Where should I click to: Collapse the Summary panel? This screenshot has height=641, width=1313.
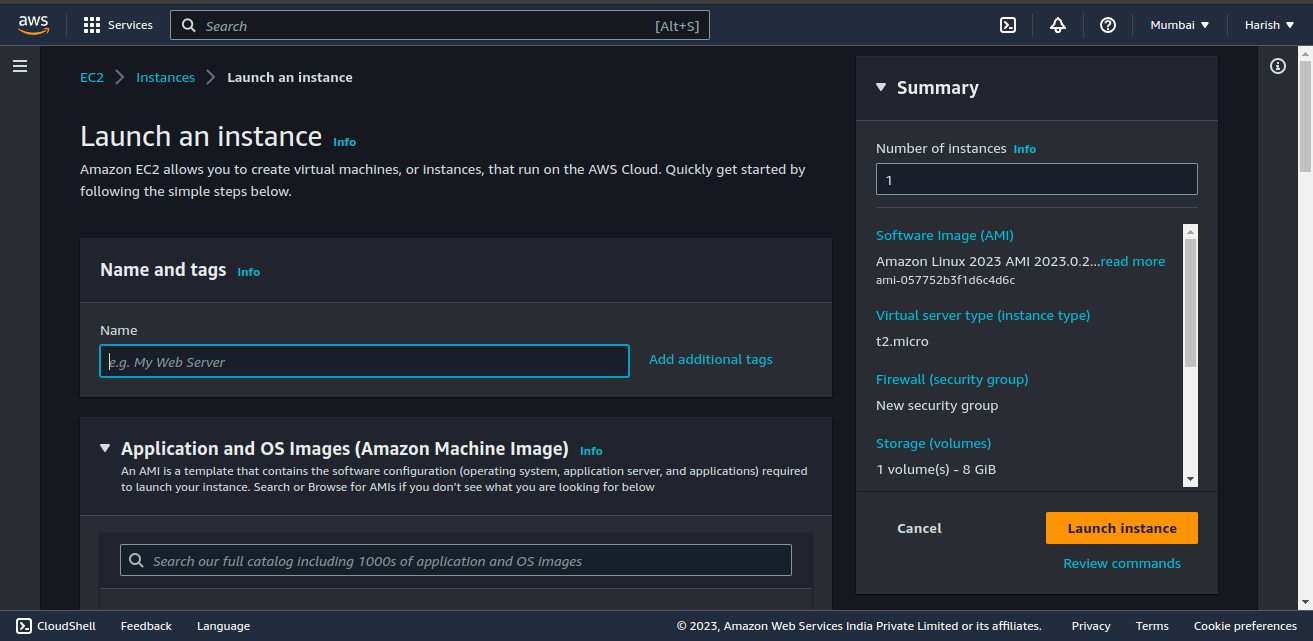coord(881,88)
